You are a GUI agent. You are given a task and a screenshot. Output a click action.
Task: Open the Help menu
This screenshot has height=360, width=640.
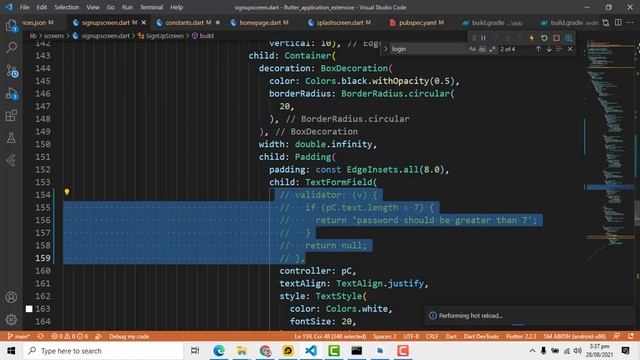pos(176,7)
